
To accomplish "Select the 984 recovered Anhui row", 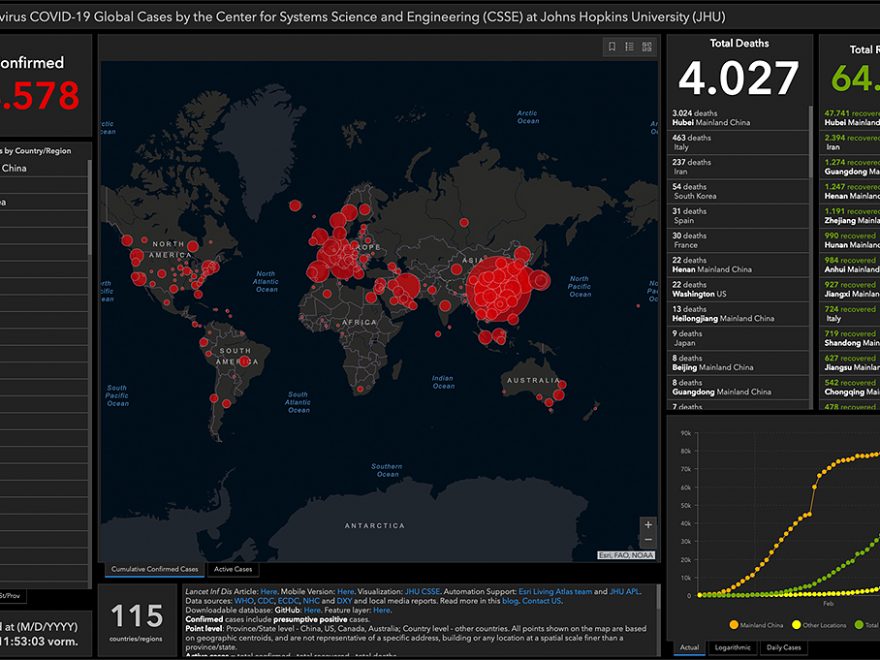I will coord(850,265).
